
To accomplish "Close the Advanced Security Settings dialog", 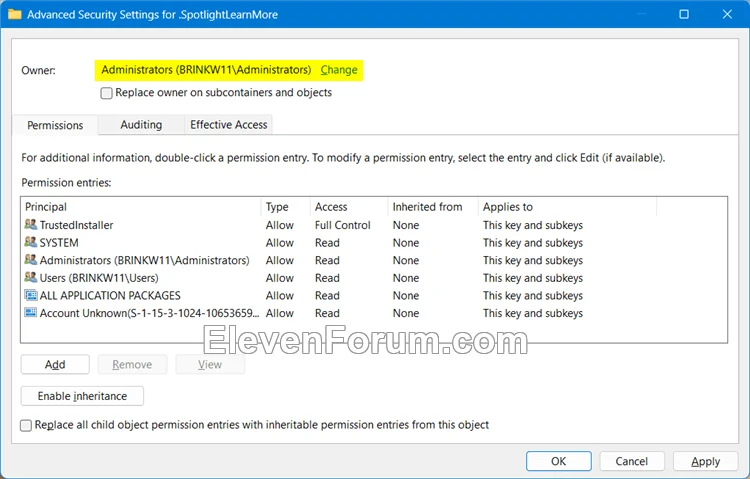I will click(x=727, y=14).
